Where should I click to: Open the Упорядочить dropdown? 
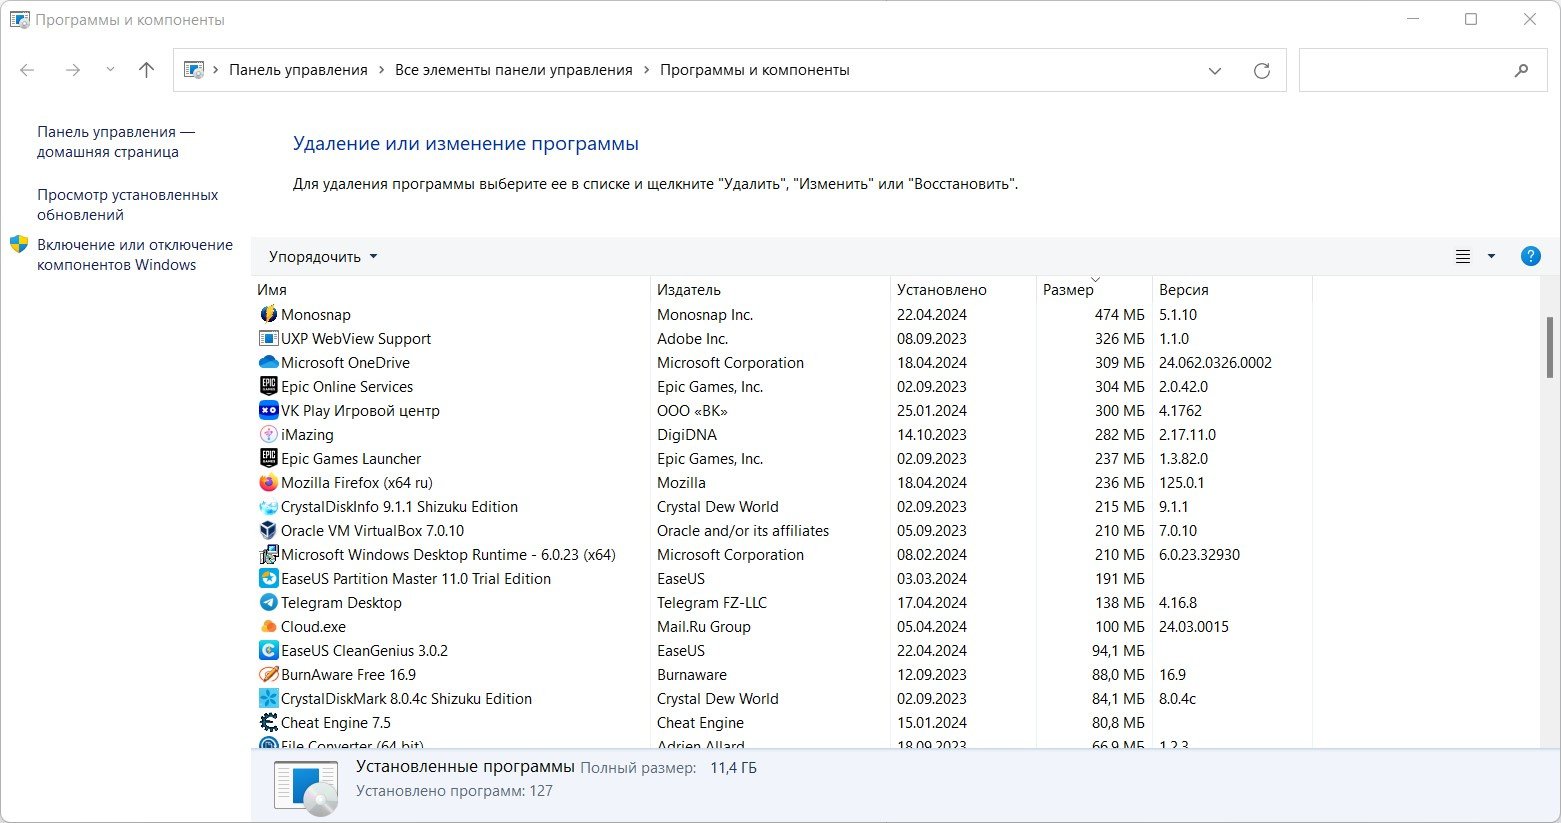click(323, 257)
